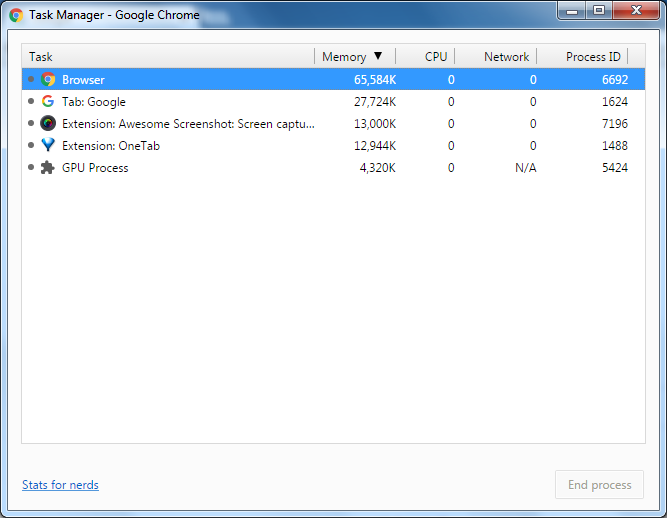Sort by the Network column header
The image size is (667, 518).
(496, 57)
